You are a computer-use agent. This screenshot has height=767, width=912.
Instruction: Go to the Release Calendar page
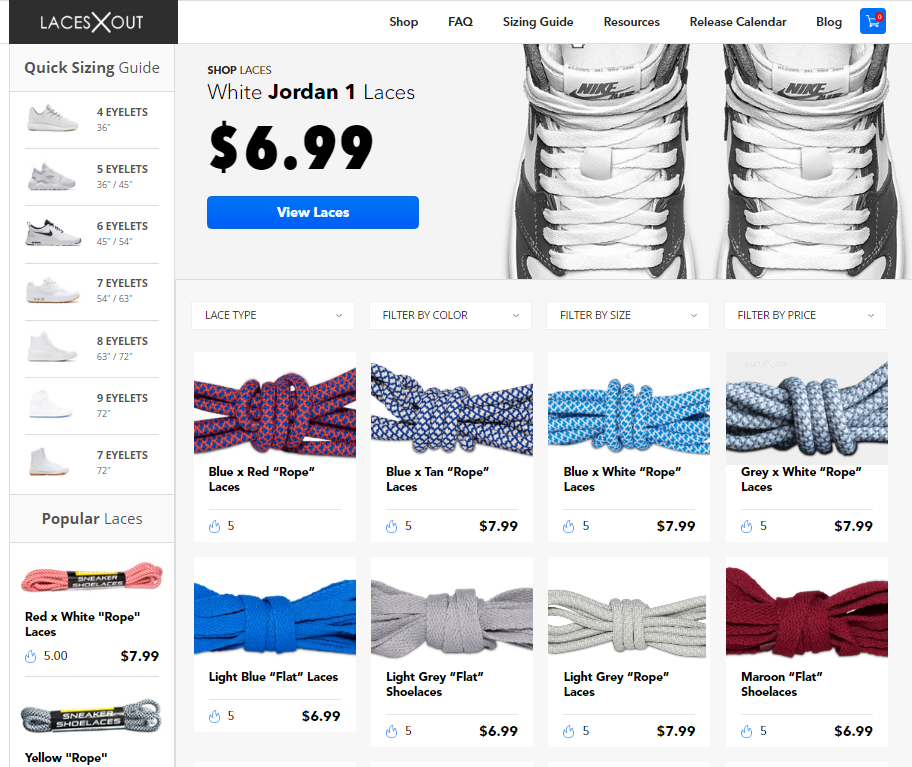[738, 22]
